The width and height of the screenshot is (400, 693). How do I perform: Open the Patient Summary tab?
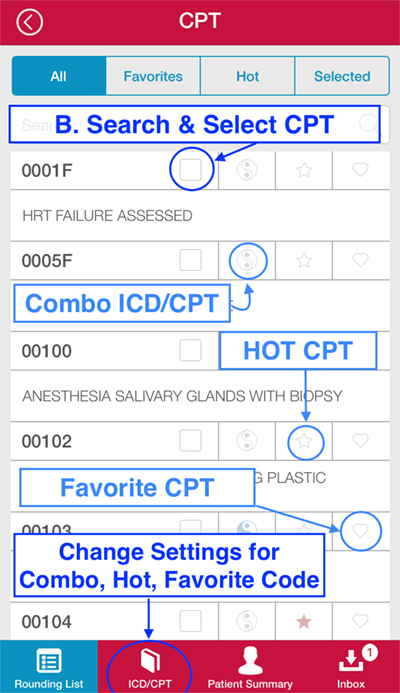click(x=250, y=666)
